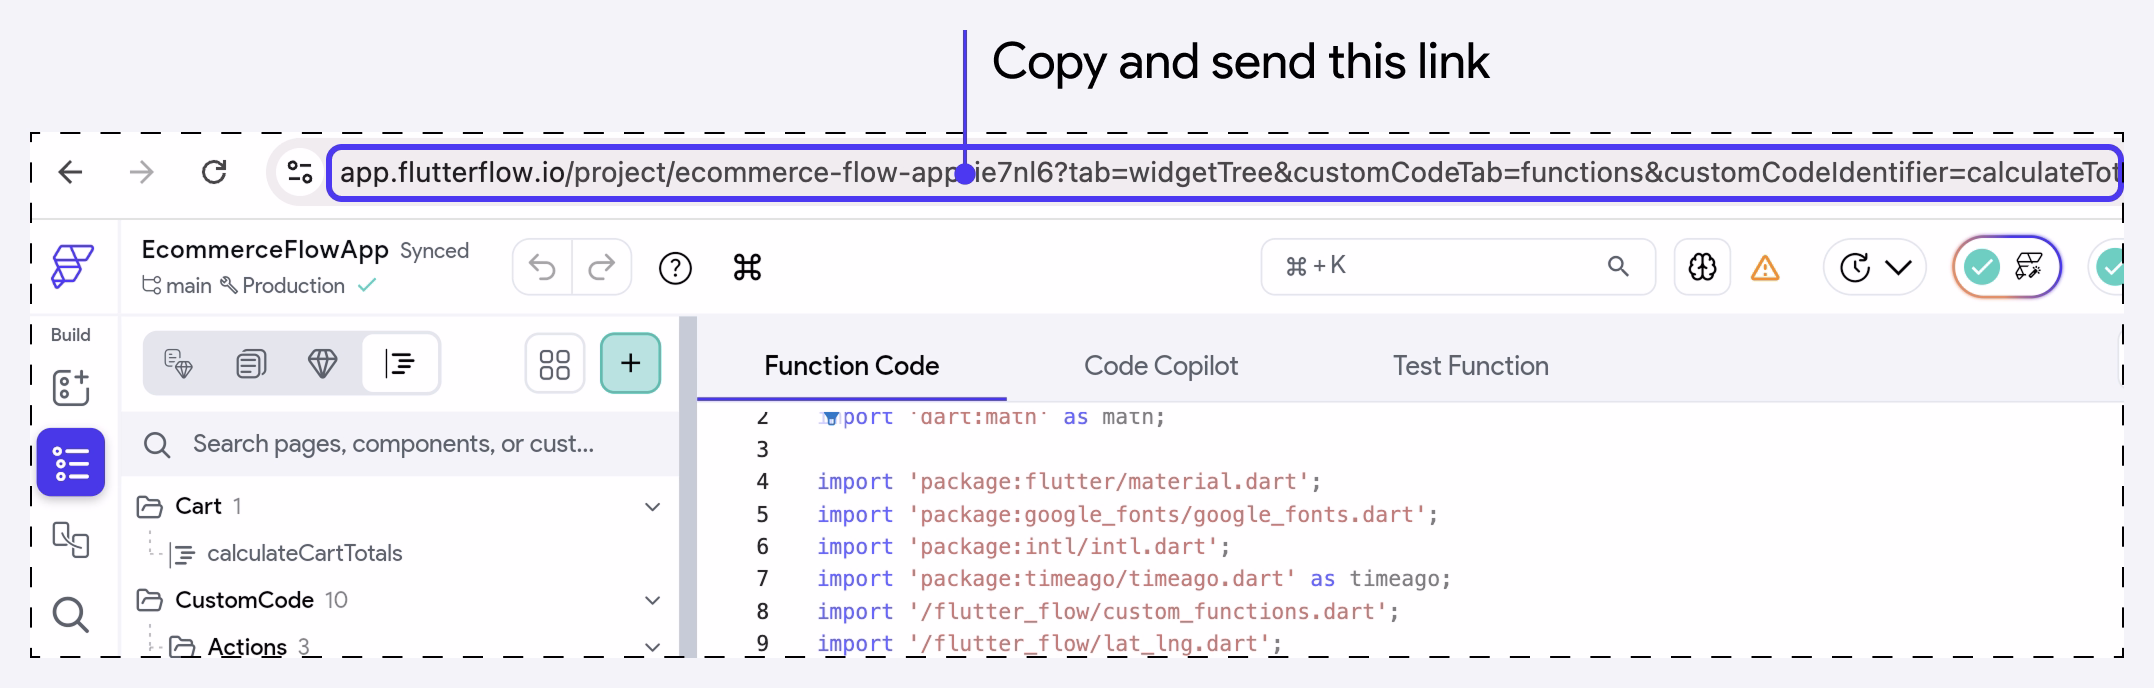Select the custom code tab icon

(400, 363)
